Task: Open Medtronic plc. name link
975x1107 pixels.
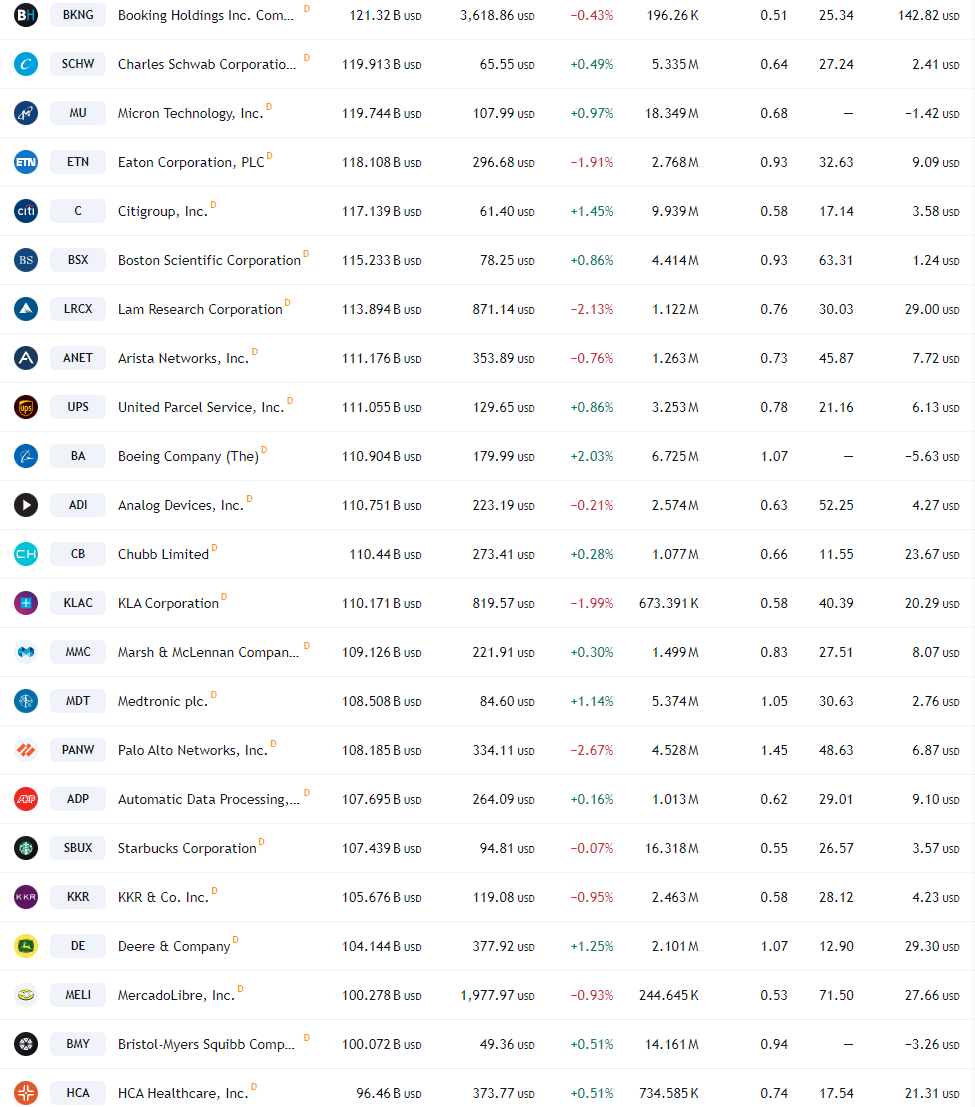Action: pos(162,702)
